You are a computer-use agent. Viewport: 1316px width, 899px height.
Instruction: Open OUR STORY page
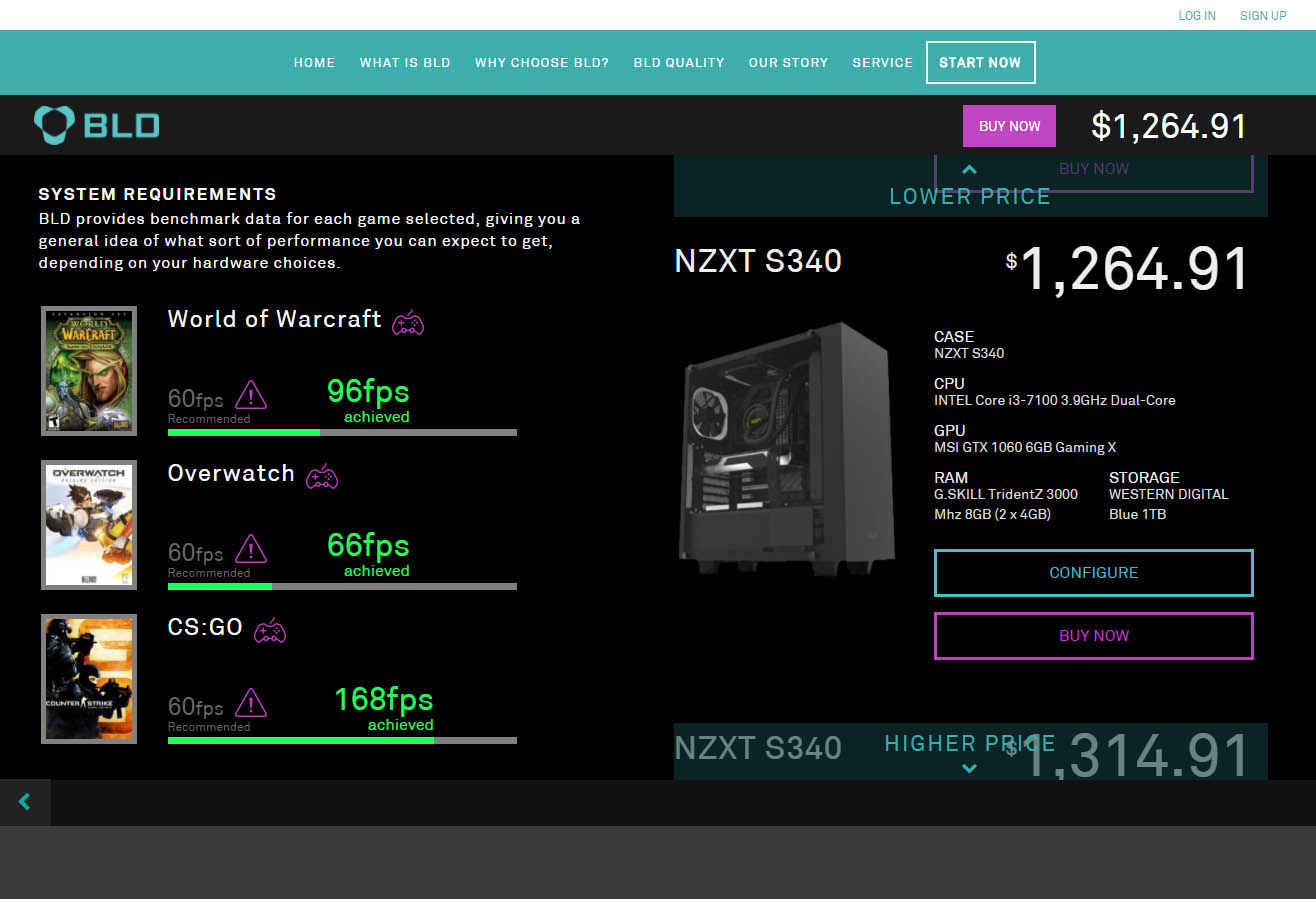pos(788,62)
